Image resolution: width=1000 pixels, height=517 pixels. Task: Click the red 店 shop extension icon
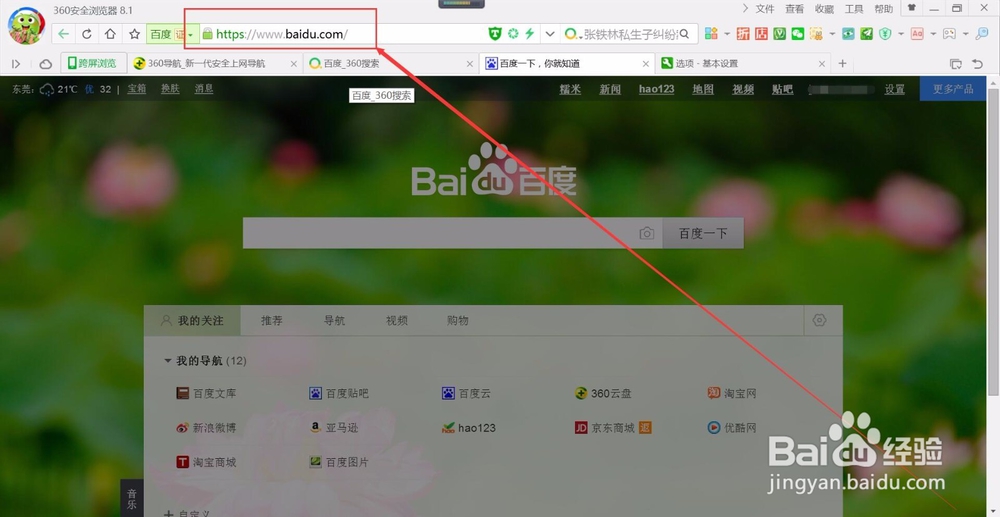(x=761, y=34)
